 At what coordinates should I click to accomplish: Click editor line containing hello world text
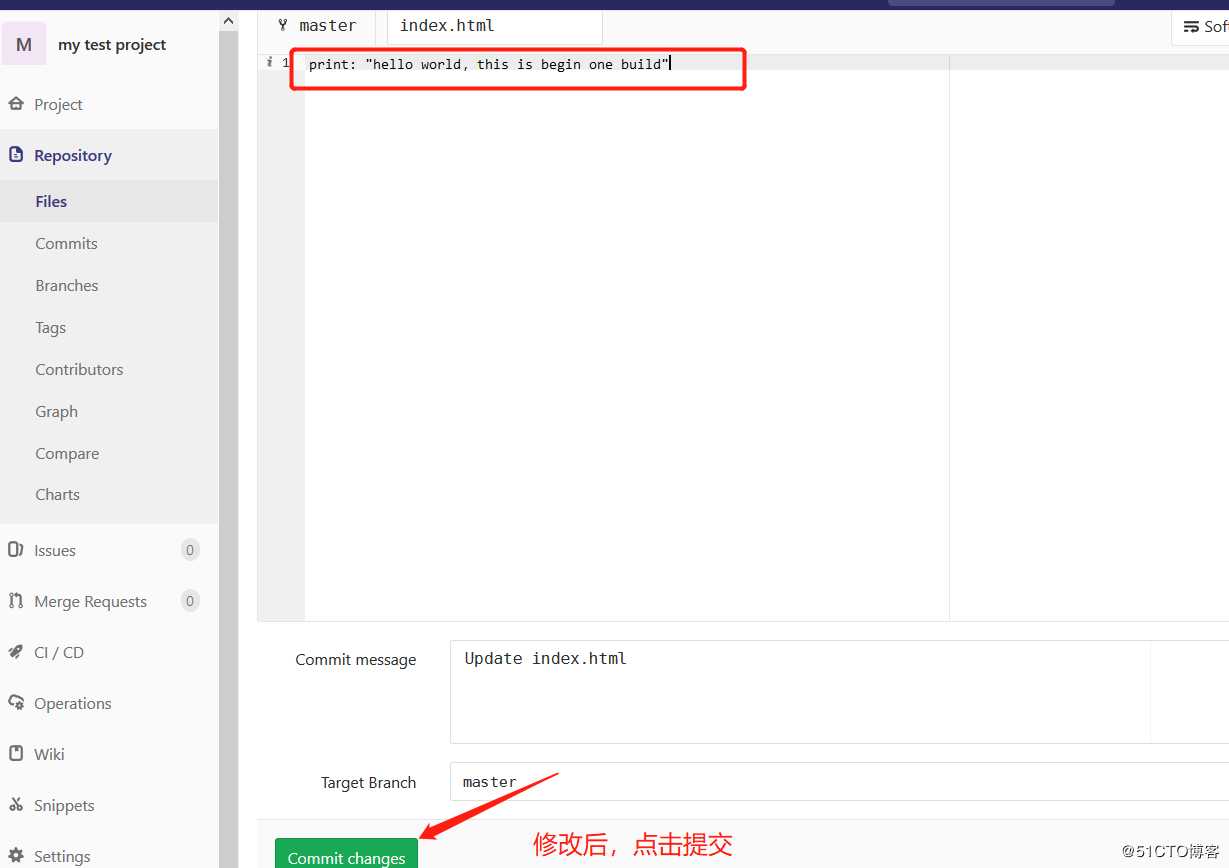[x=489, y=64]
